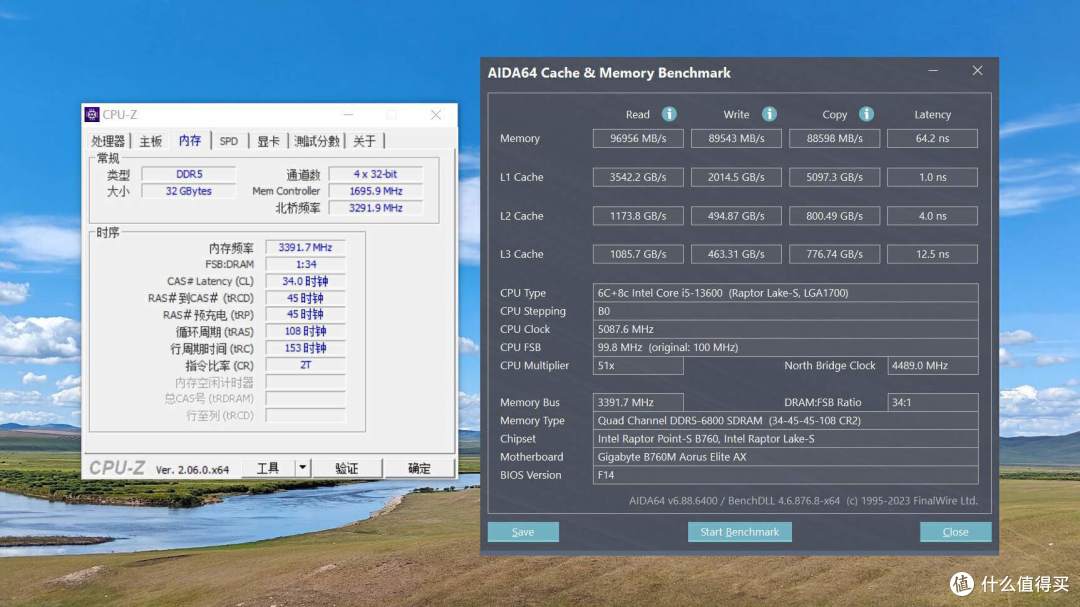The width and height of the screenshot is (1080, 607).
Task: Save the benchmark results
Action: pyautogui.click(x=523, y=532)
